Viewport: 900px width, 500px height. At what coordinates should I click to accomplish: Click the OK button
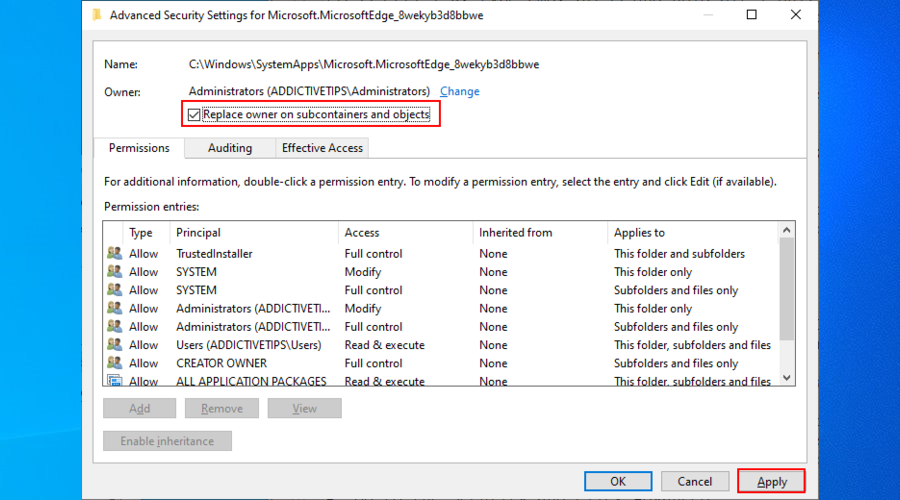(618, 482)
